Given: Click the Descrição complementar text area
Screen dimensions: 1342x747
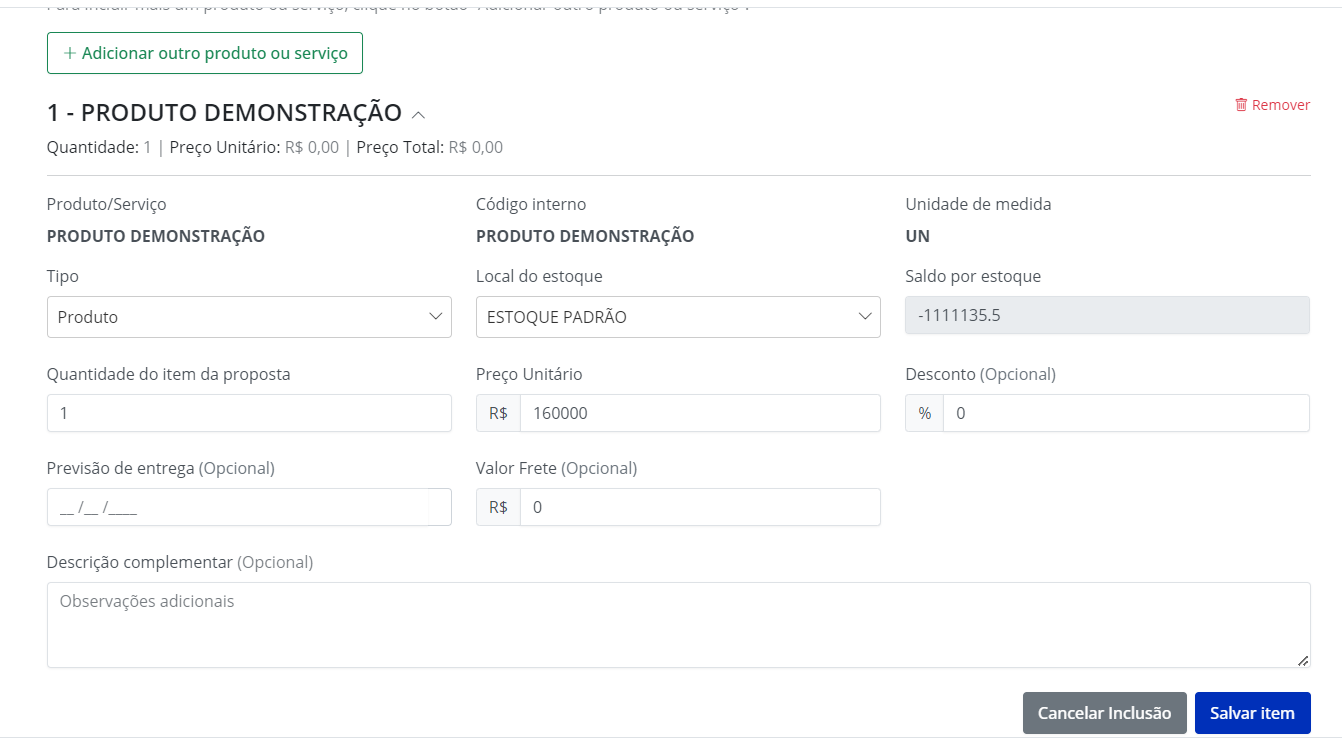Looking at the screenshot, I should [x=678, y=625].
